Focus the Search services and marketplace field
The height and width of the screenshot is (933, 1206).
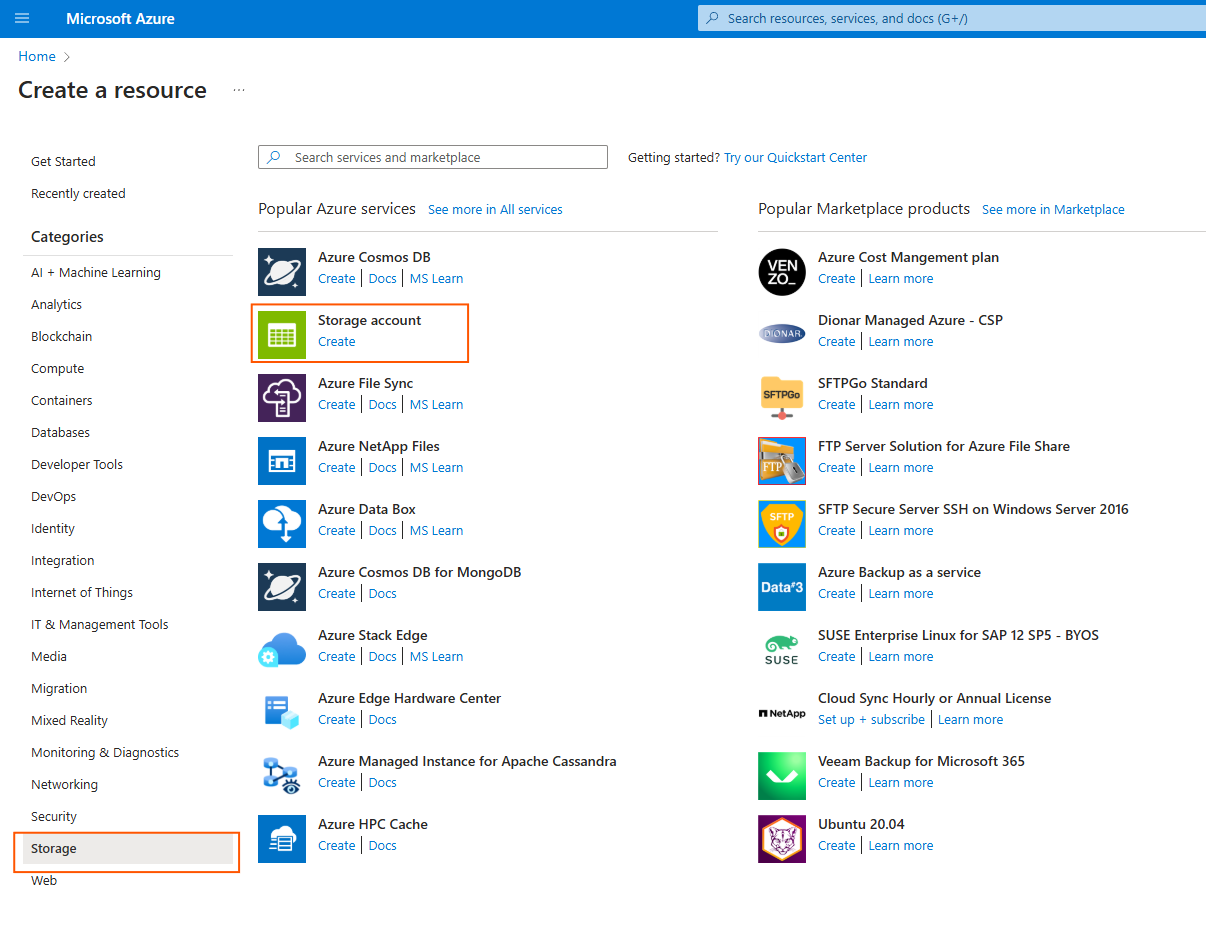tap(440, 158)
